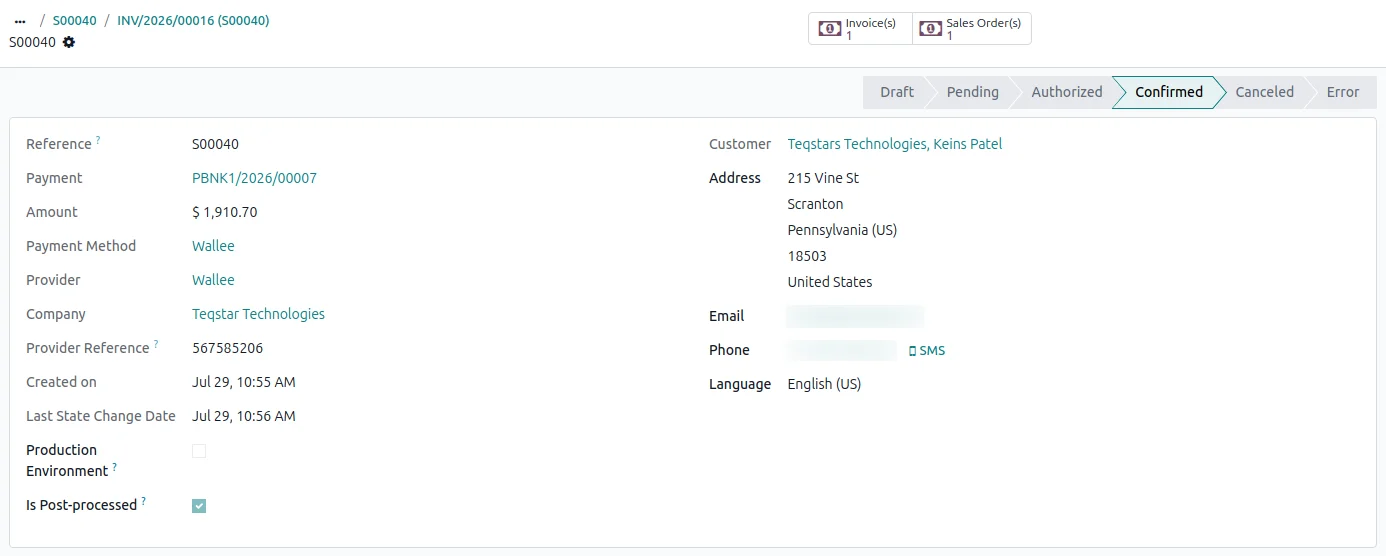
Task: Expand the collapsed breadcrumb ellipsis
Action: pos(20,21)
